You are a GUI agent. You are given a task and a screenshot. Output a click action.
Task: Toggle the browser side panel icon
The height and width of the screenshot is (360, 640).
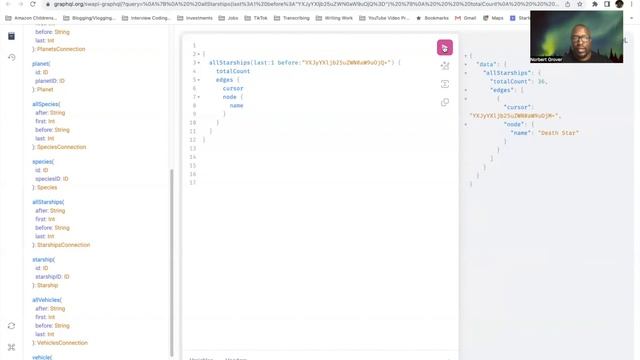pyautogui.click(x=607, y=4)
